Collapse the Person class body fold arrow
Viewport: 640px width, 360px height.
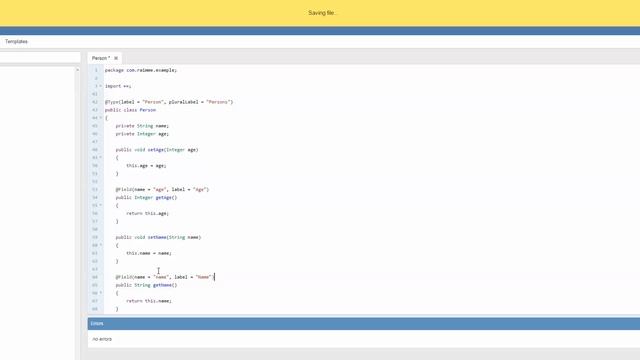[x=101, y=118]
